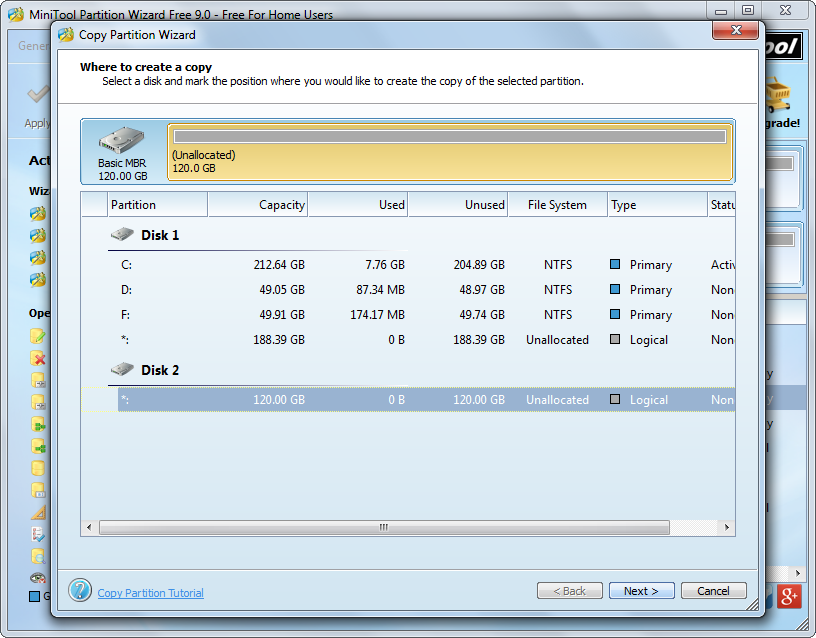This screenshot has width=816, height=638.
Task: Click the Apply checkmark in the main window
Action: pos(39,94)
